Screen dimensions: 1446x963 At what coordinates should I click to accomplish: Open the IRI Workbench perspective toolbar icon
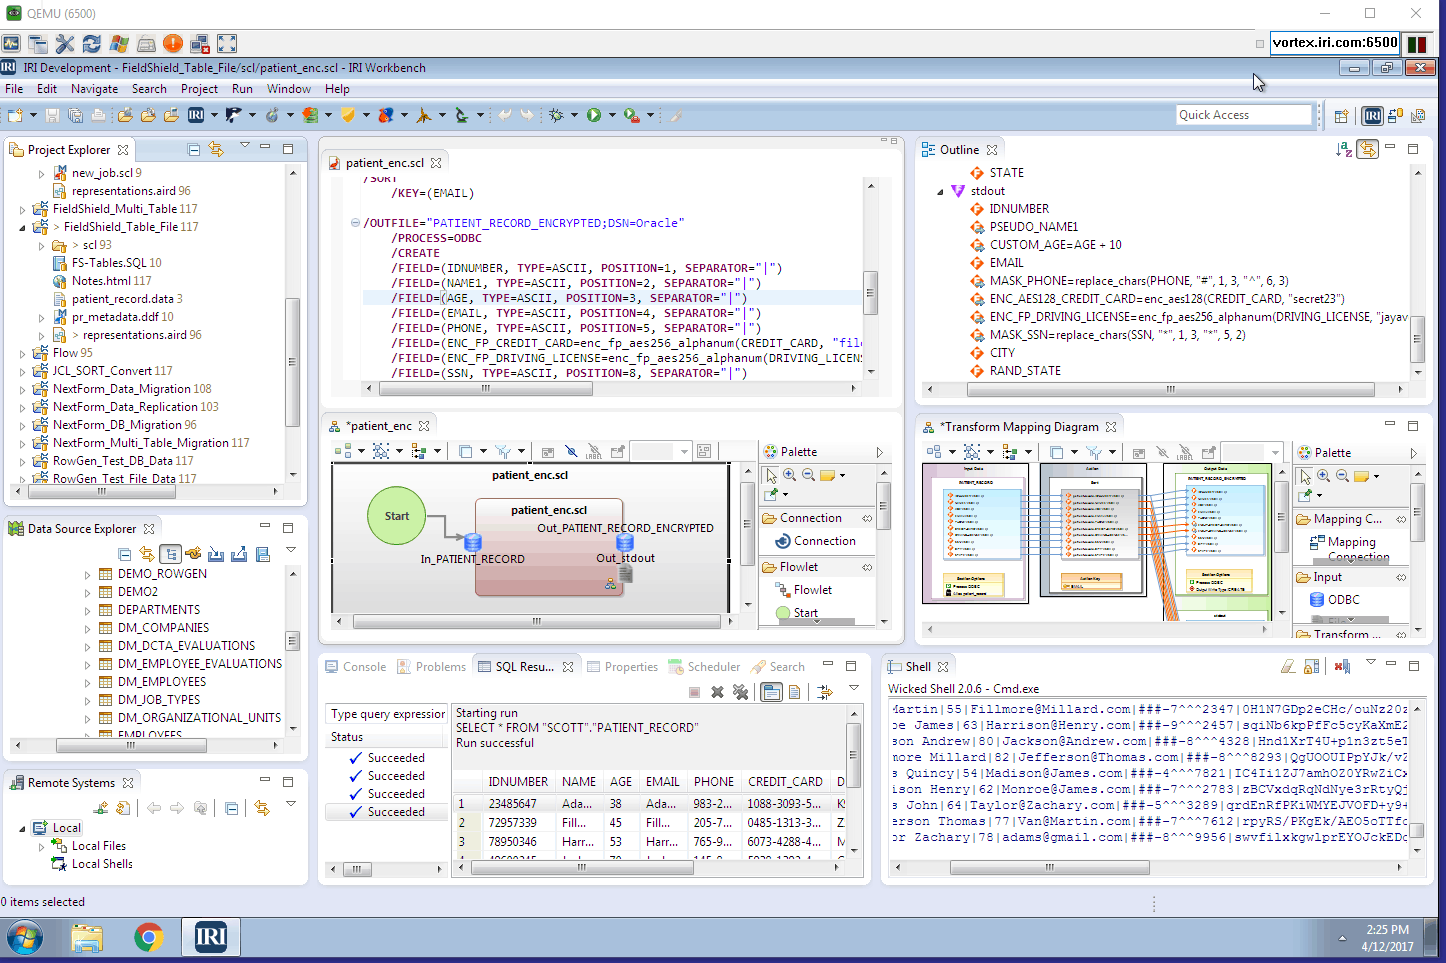[1373, 115]
